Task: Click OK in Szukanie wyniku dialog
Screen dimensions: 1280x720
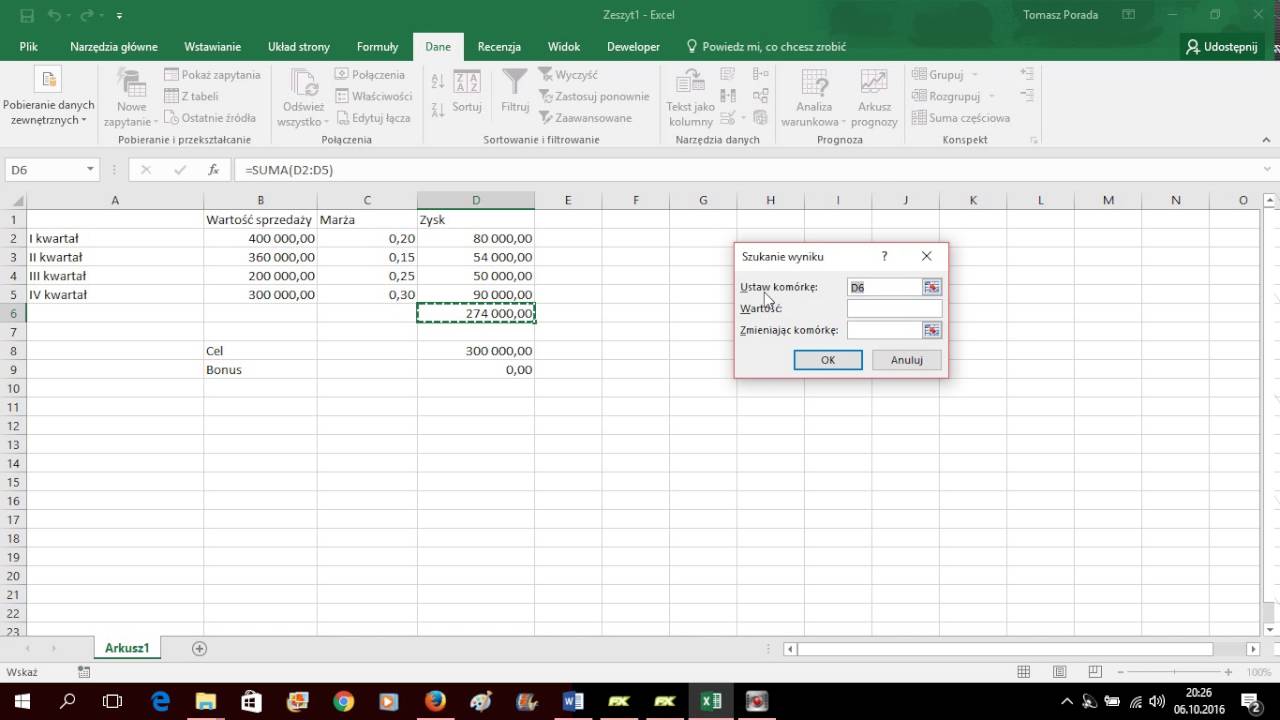Action: [828, 360]
